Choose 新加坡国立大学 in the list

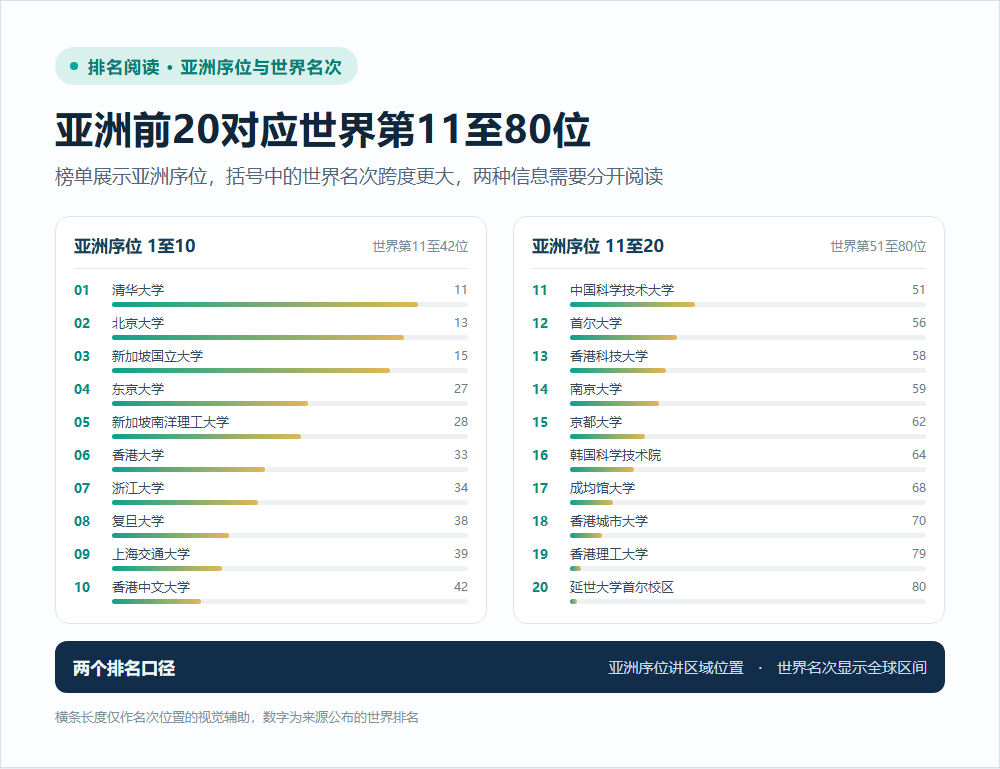[x=271, y=362]
